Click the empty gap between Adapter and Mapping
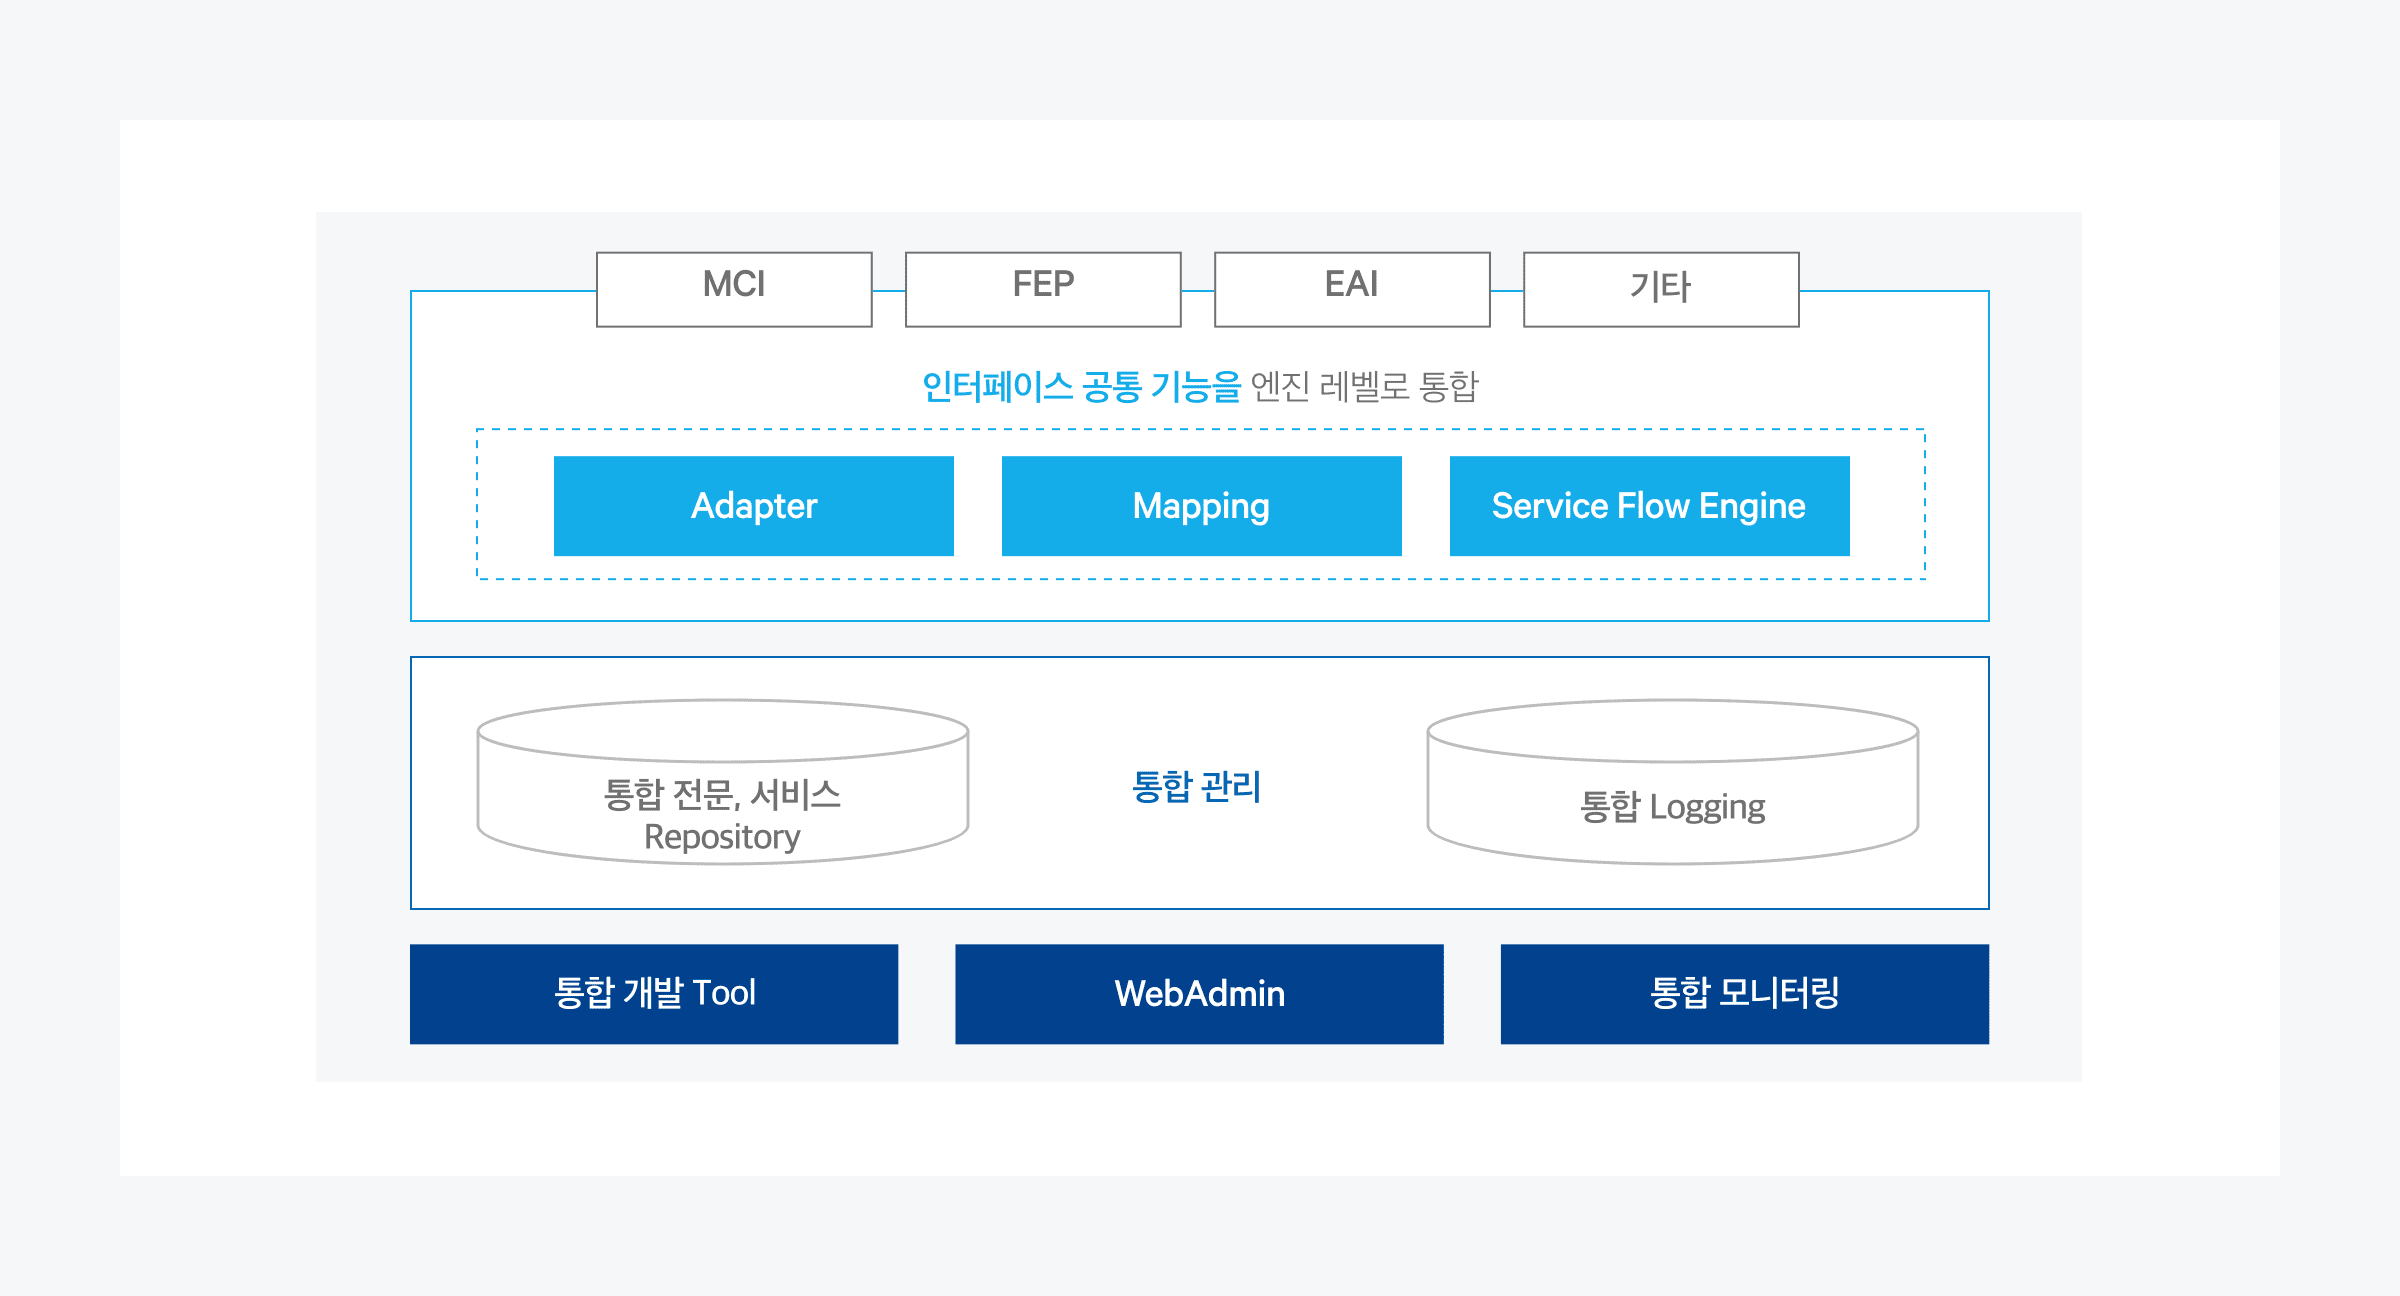 (978, 506)
